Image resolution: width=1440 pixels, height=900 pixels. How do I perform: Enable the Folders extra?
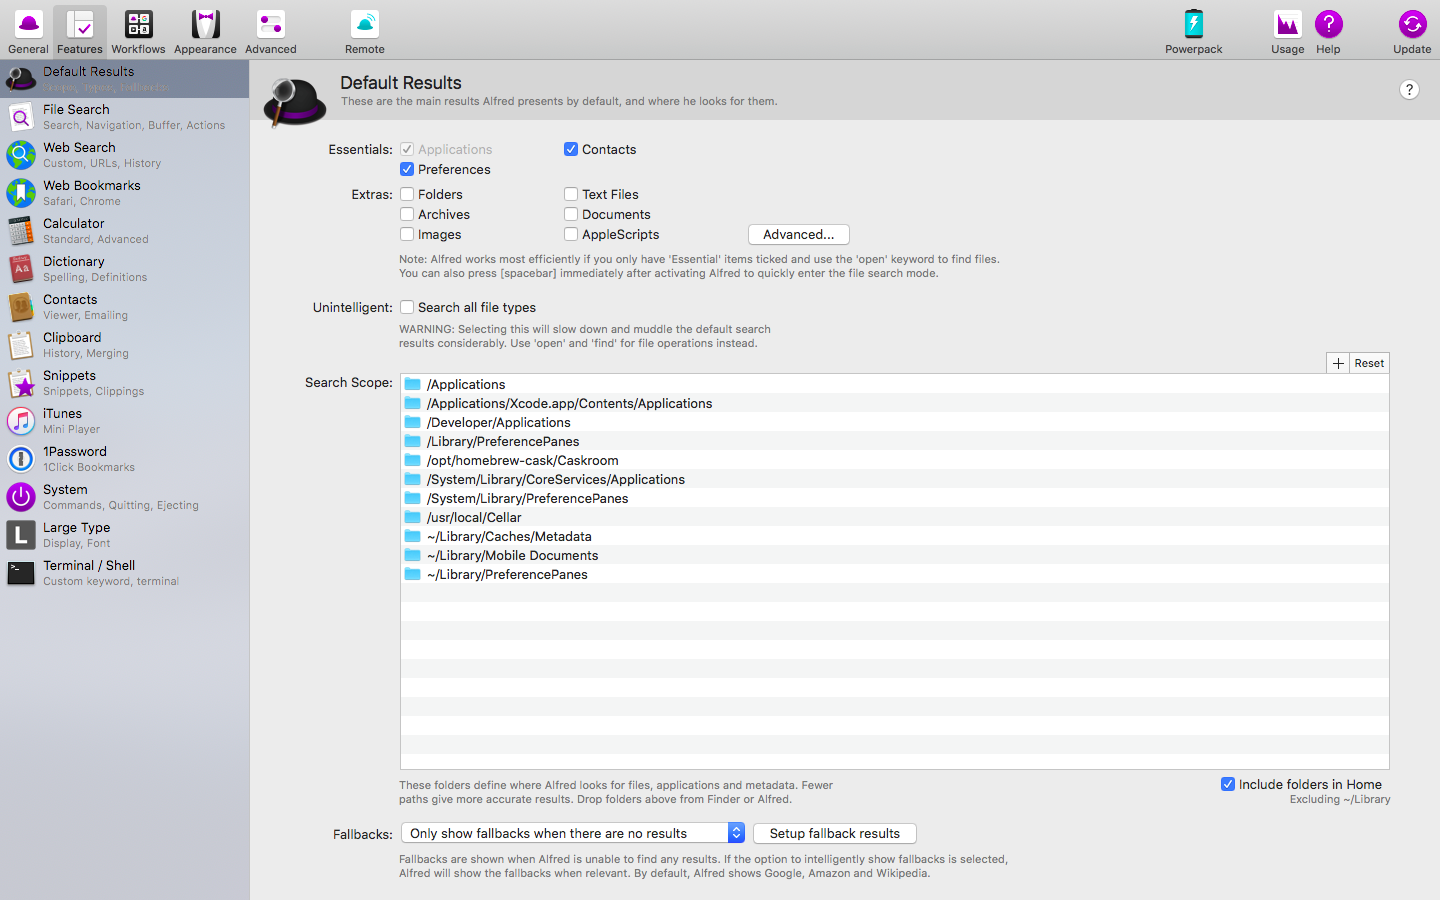tap(406, 193)
